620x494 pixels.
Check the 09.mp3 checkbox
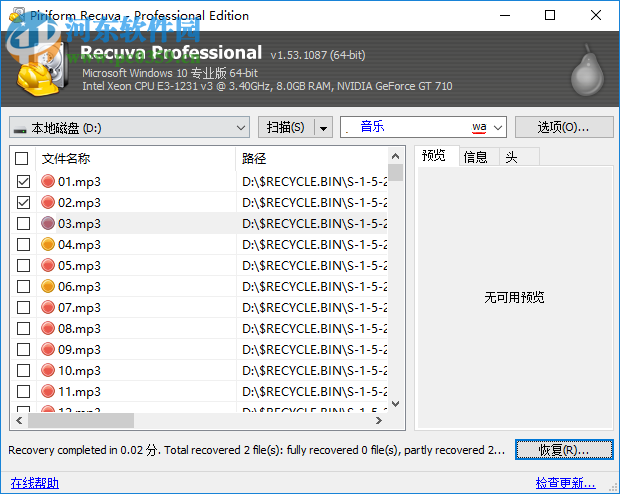click(x=23, y=349)
